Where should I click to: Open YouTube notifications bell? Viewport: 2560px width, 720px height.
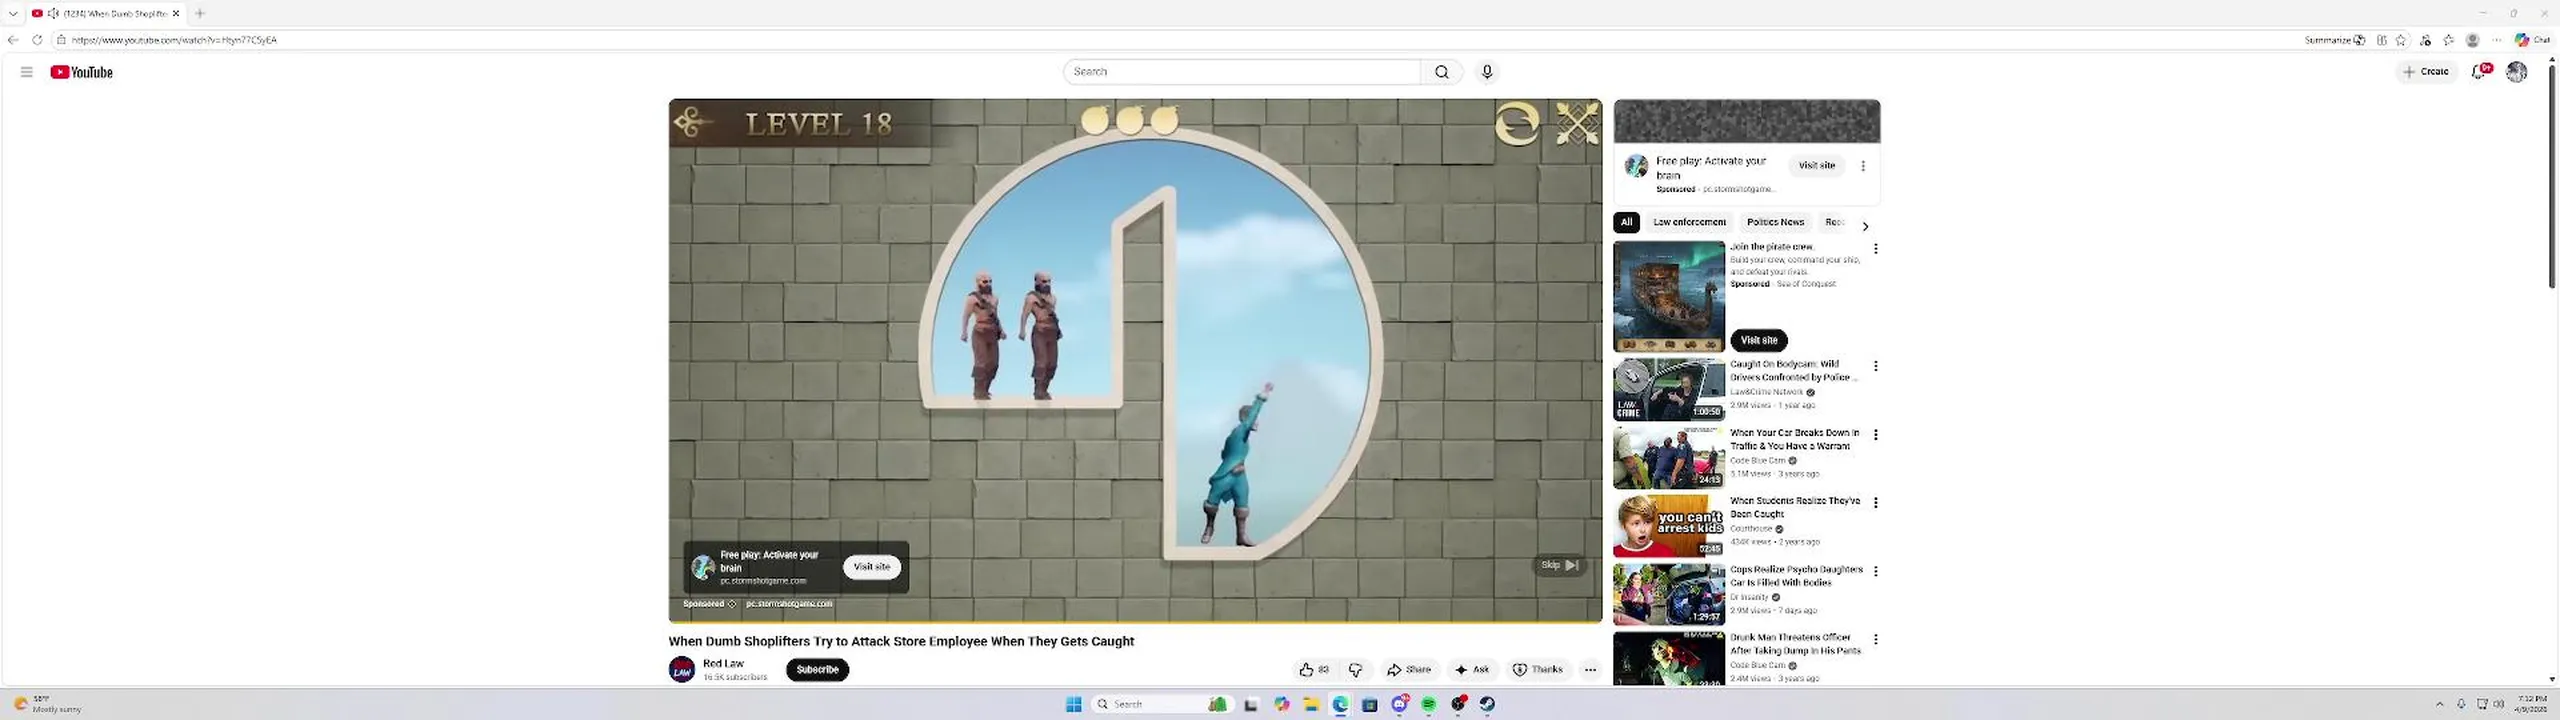tap(2480, 71)
